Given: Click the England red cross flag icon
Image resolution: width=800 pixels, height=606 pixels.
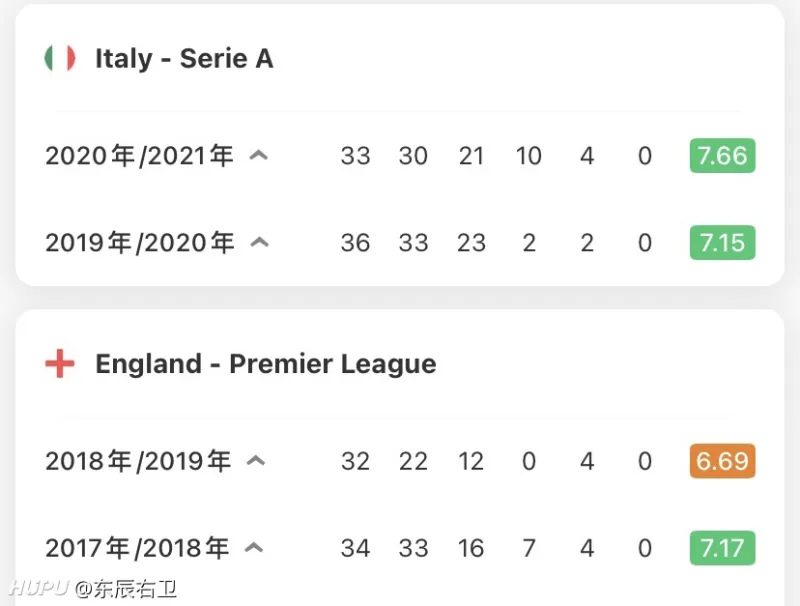Looking at the screenshot, I should coord(60,364).
